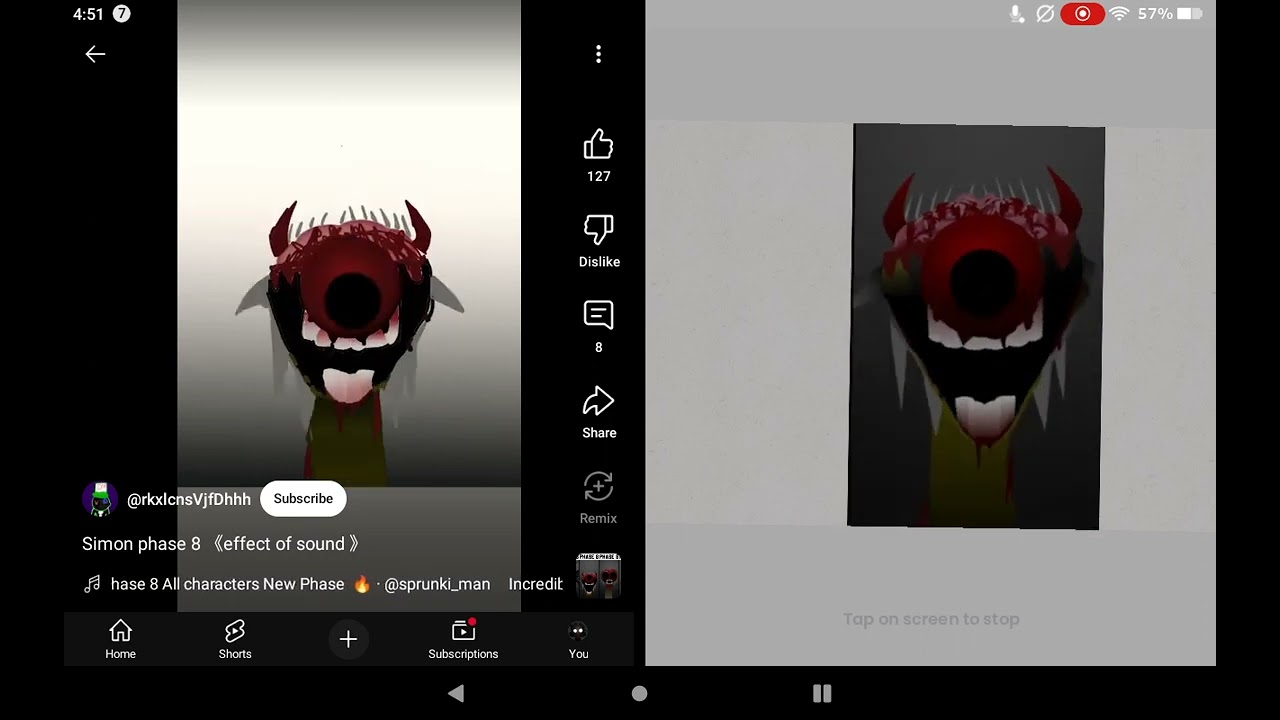Open the You profile tab
Viewport: 1280px width, 720px height.
[x=578, y=639]
